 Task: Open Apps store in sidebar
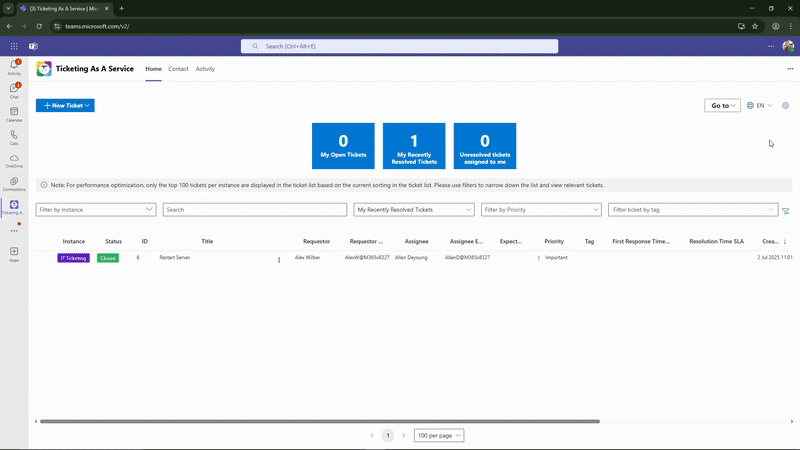point(14,254)
